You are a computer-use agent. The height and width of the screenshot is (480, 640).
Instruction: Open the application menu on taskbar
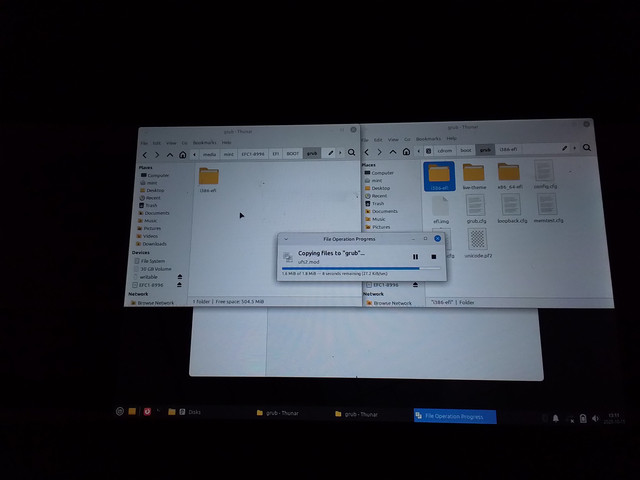[x=120, y=411]
